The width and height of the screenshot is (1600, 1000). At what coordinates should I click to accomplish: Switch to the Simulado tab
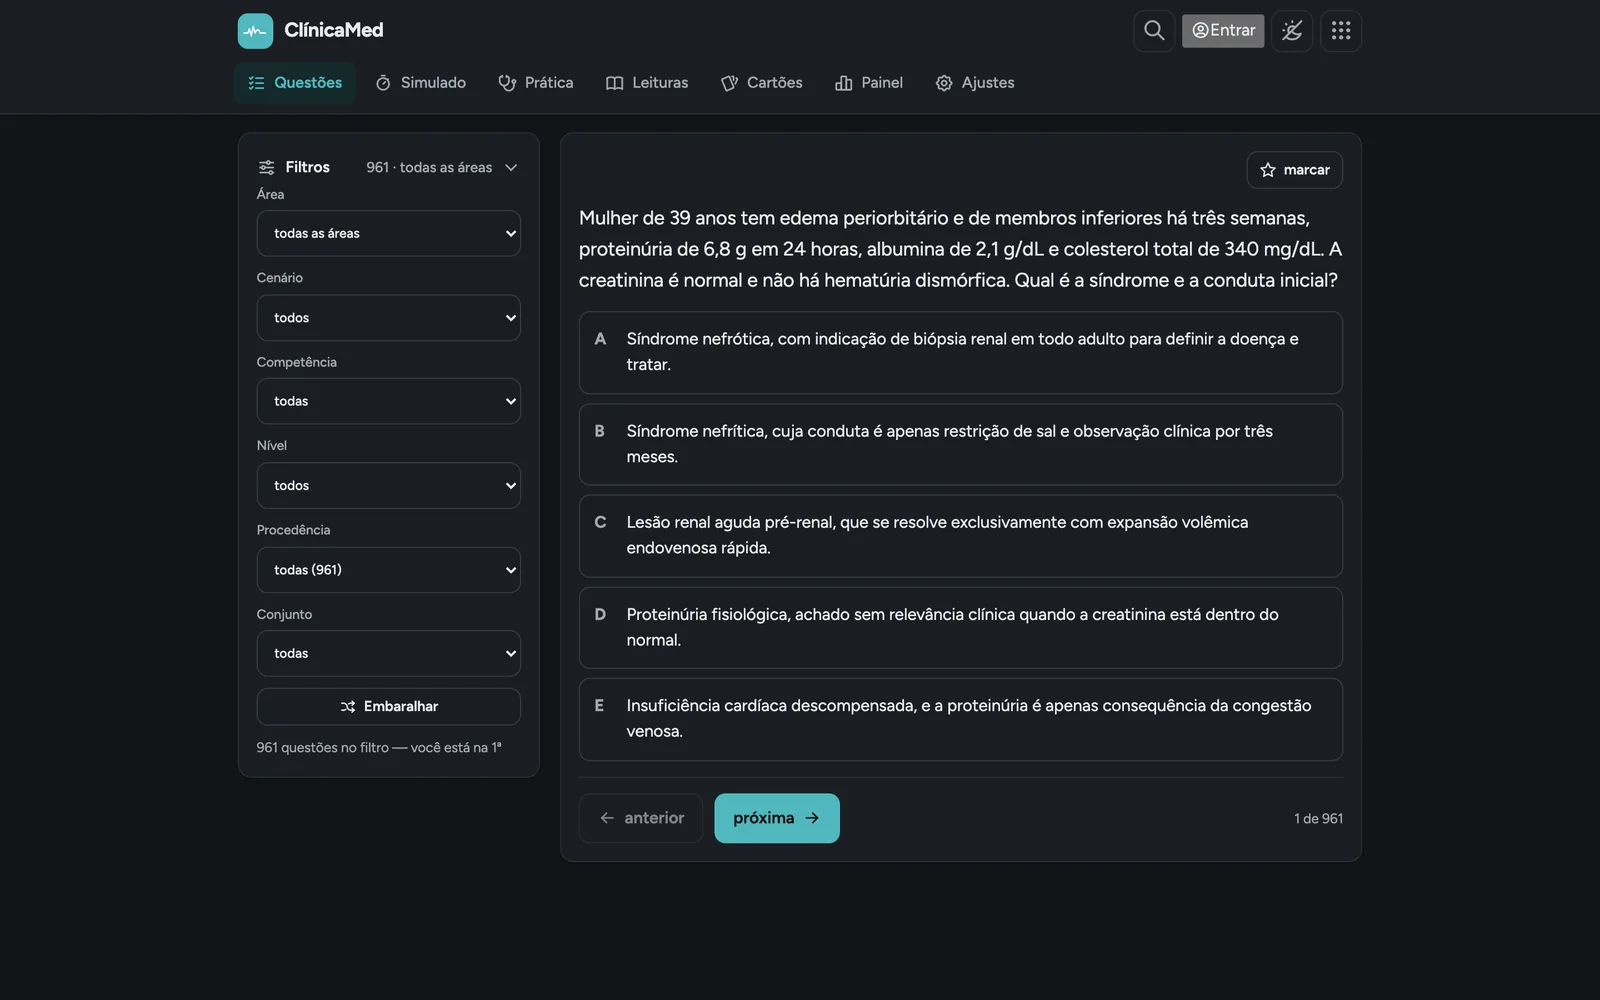pyautogui.click(x=421, y=83)
